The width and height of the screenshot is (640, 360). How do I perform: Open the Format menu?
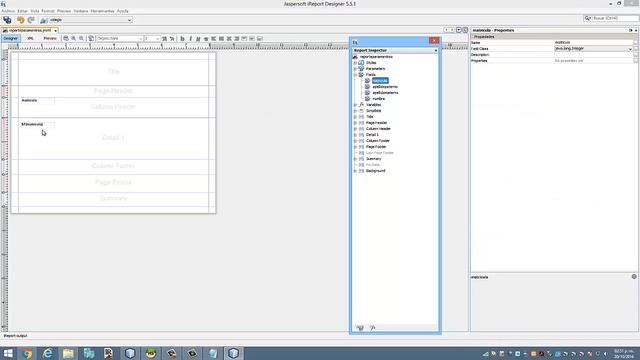tap(48, 11)
